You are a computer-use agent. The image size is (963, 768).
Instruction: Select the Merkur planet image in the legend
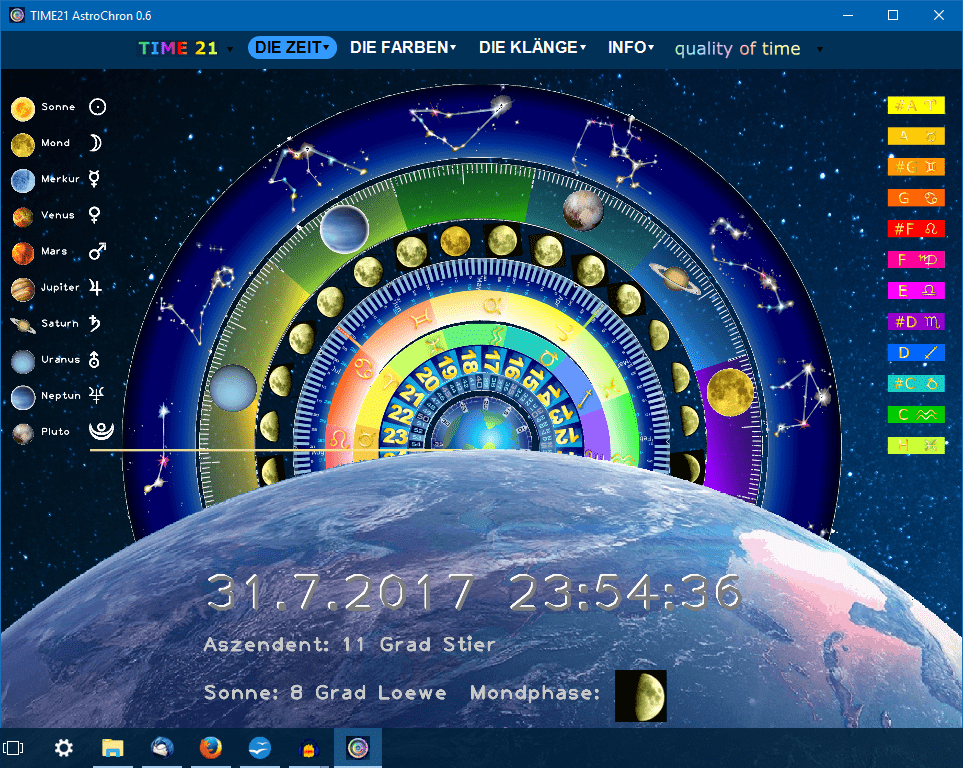tap(23, 181)
